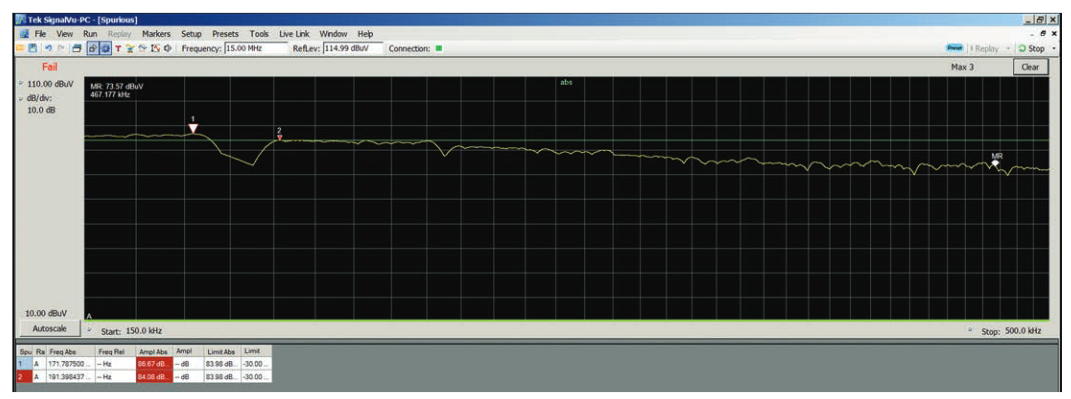The height and width of the screenshot is (399, 1071).
Task: Toggle the highlighted settings gear button
Action: tap(105, 49)
